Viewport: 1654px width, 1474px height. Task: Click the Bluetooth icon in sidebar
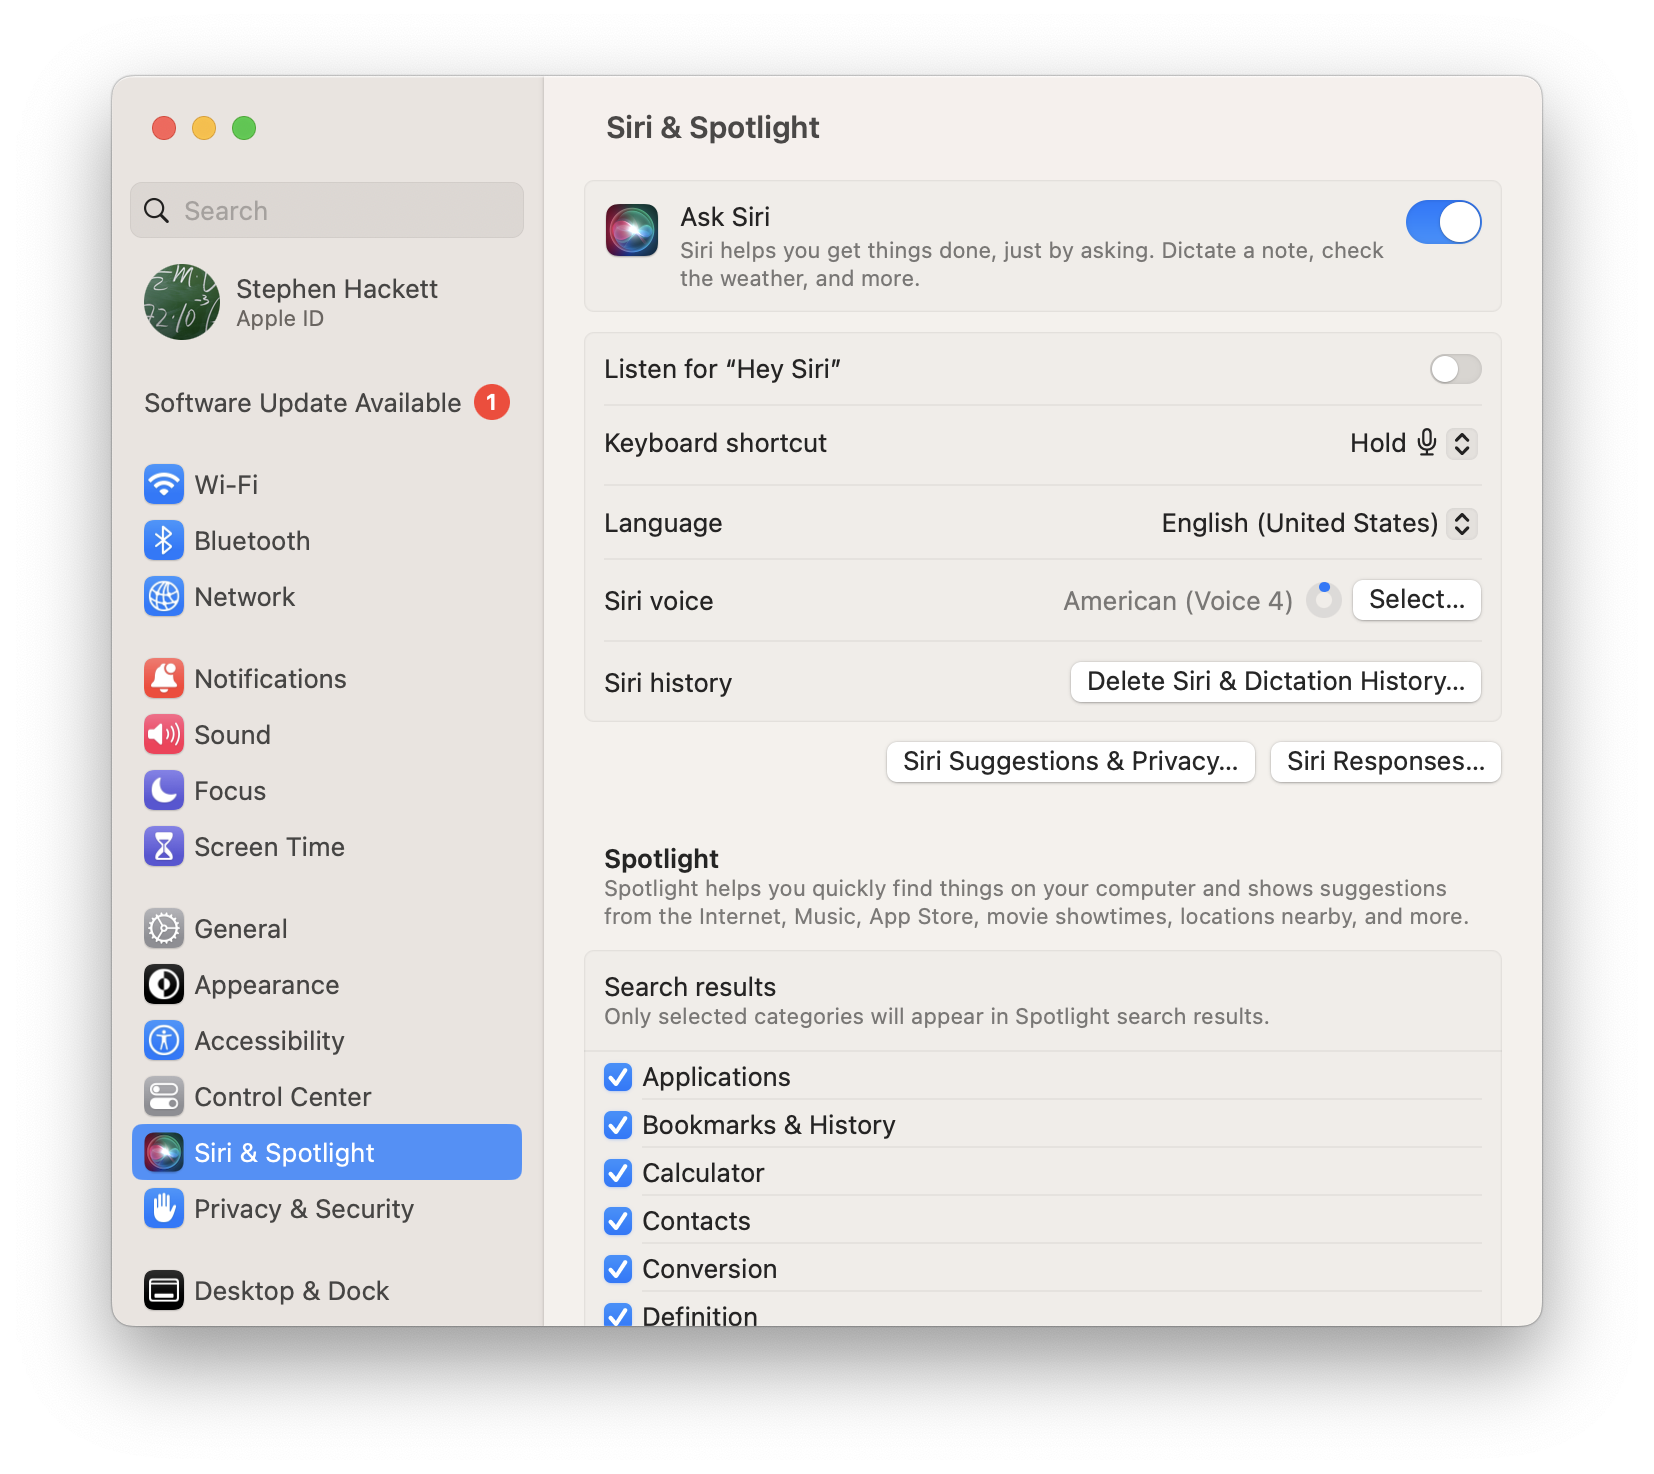[x=164, y=541]
